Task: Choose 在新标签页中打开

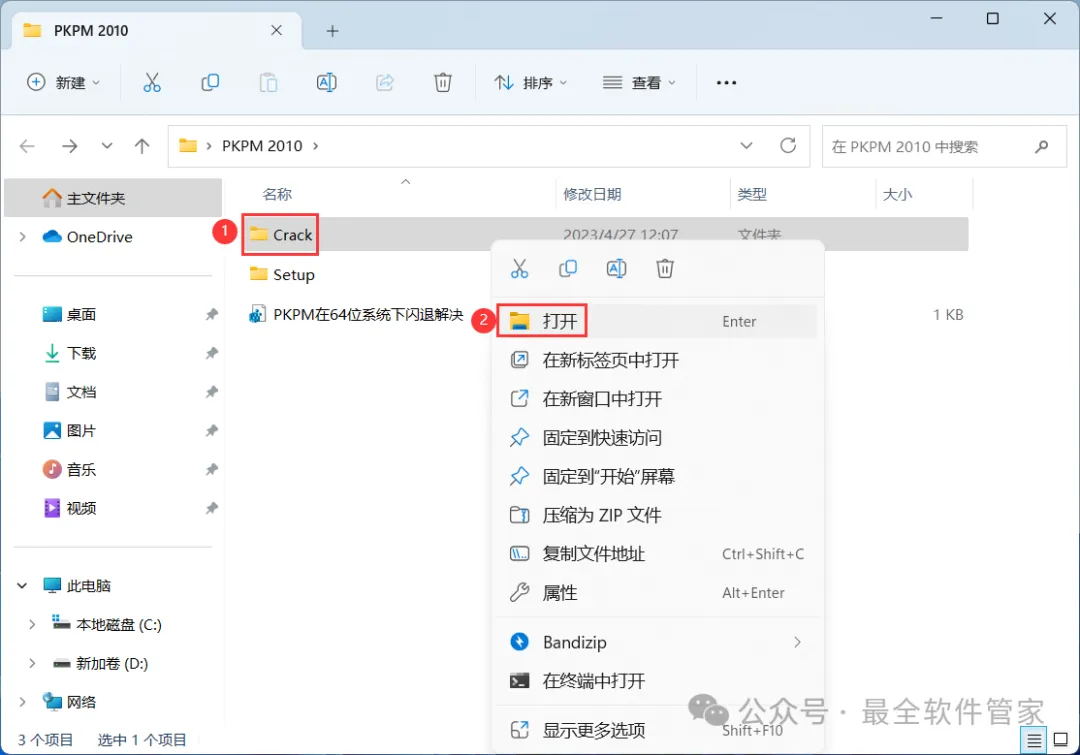Action: [x=657, y=360]
